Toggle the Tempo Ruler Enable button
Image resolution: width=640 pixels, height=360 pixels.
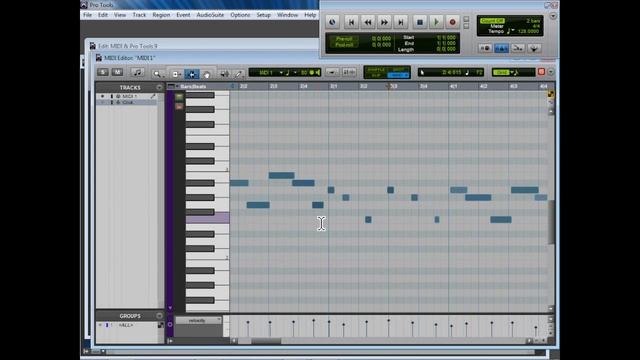[x=534, y=48]
